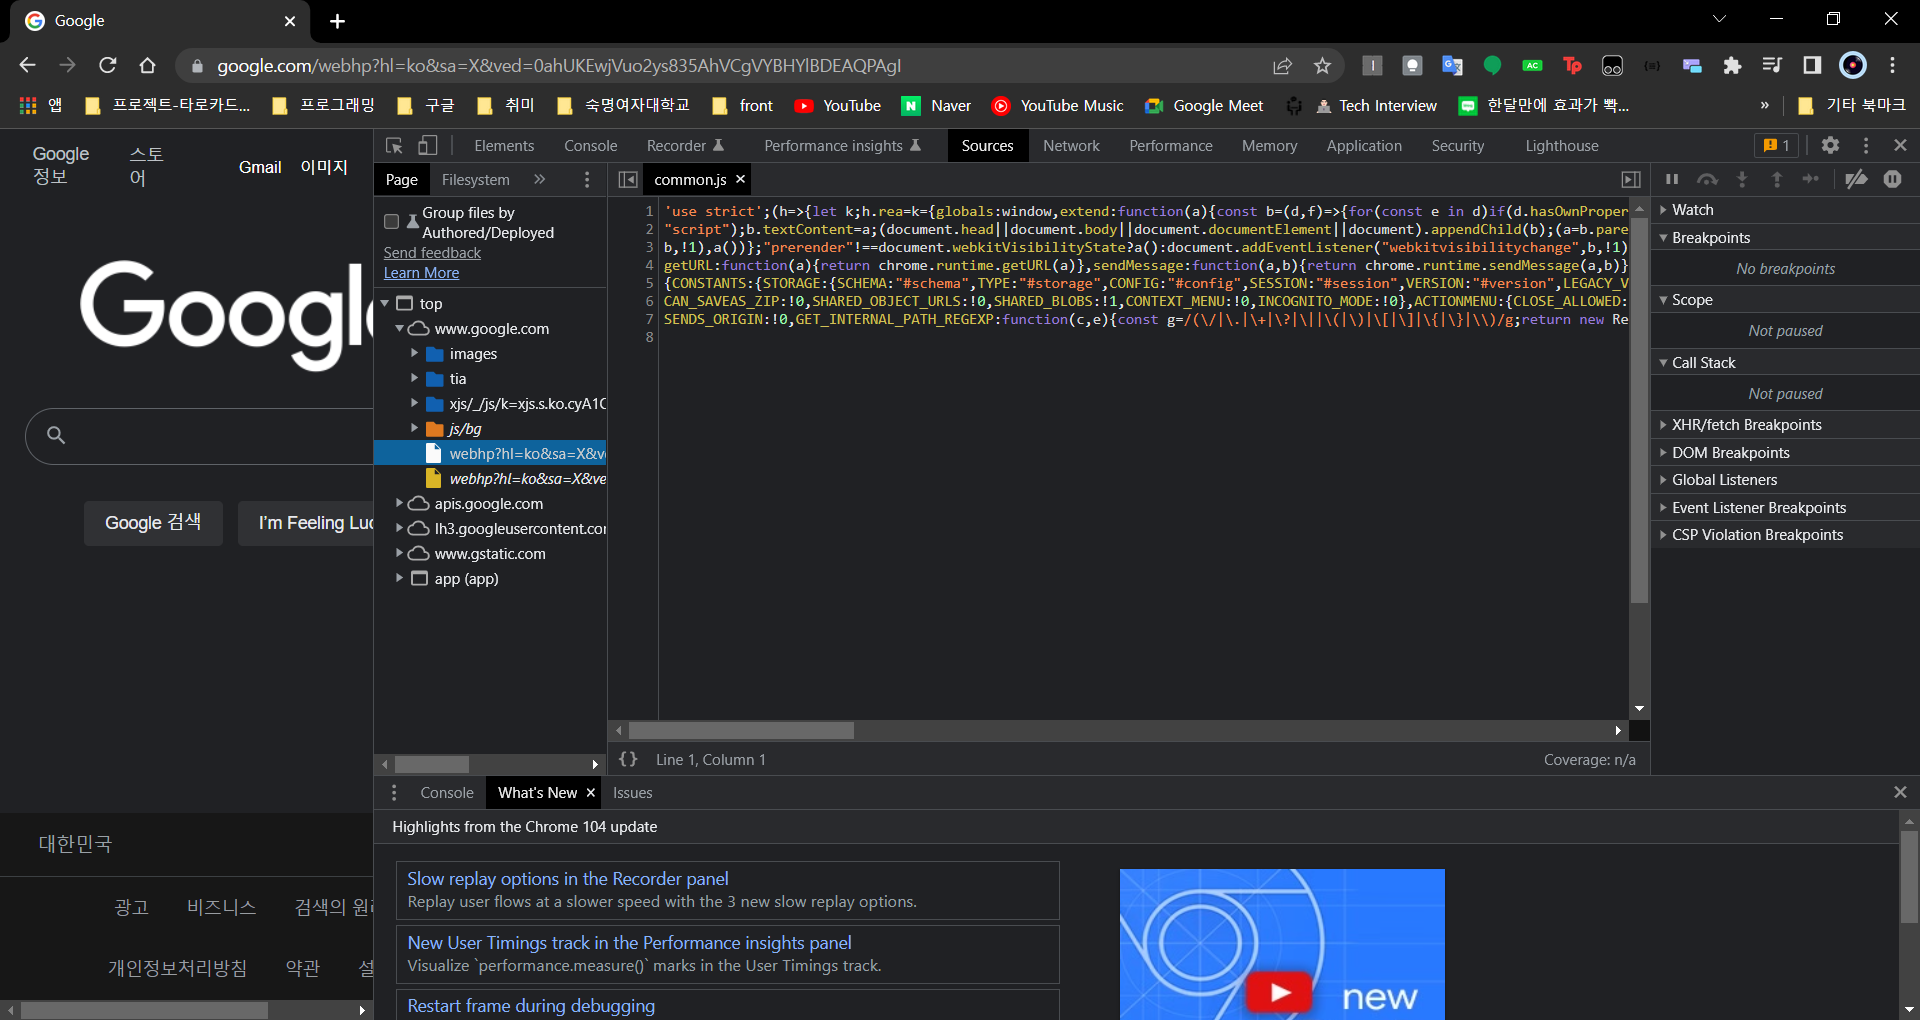Click the browser reload button

click(x=108, y=65)
